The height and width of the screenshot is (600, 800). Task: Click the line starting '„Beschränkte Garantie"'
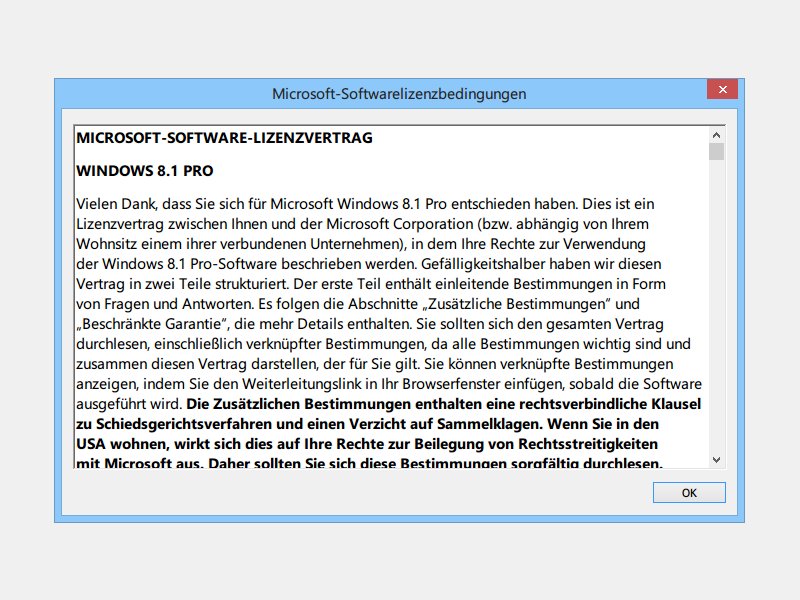point(370,324)
